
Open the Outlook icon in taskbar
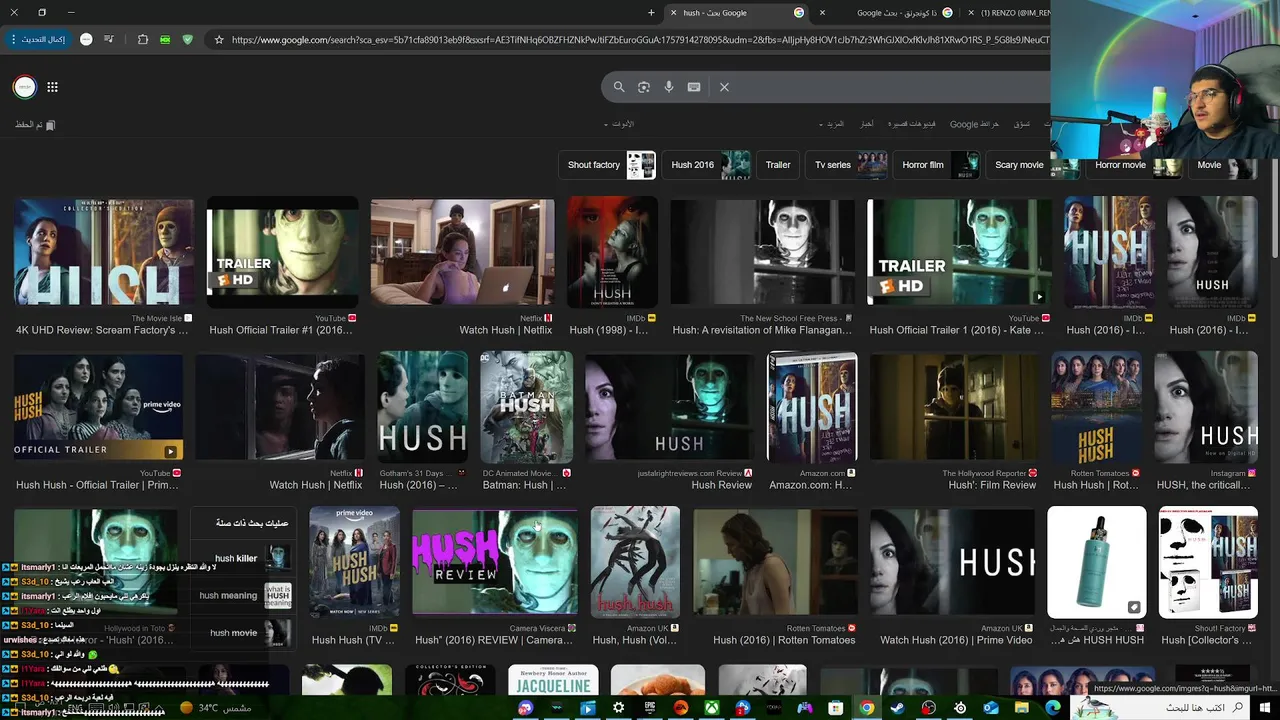tap(991, 708)
